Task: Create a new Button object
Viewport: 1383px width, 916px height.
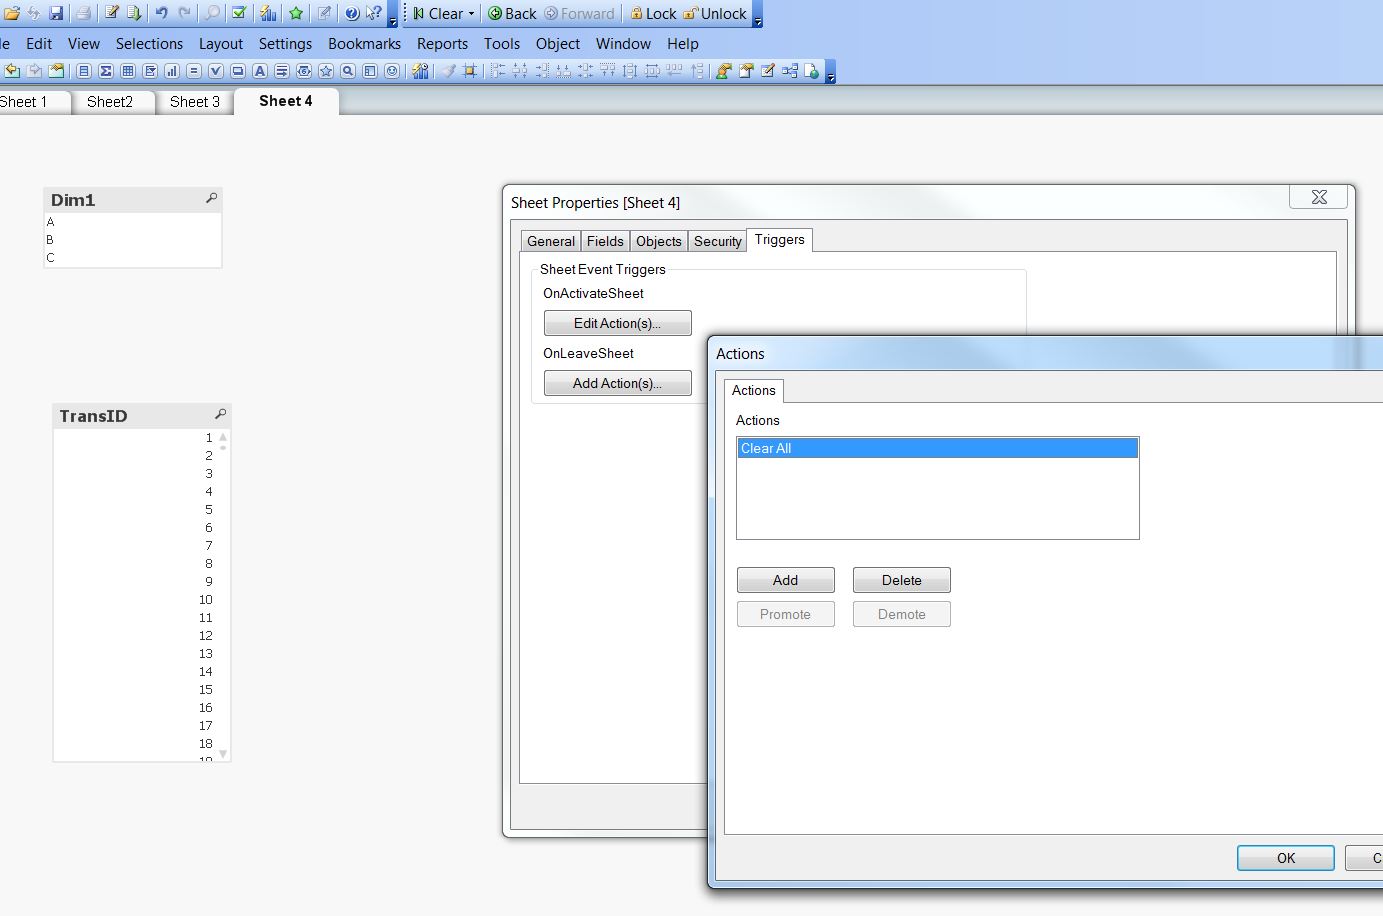Action: point(238,71)
